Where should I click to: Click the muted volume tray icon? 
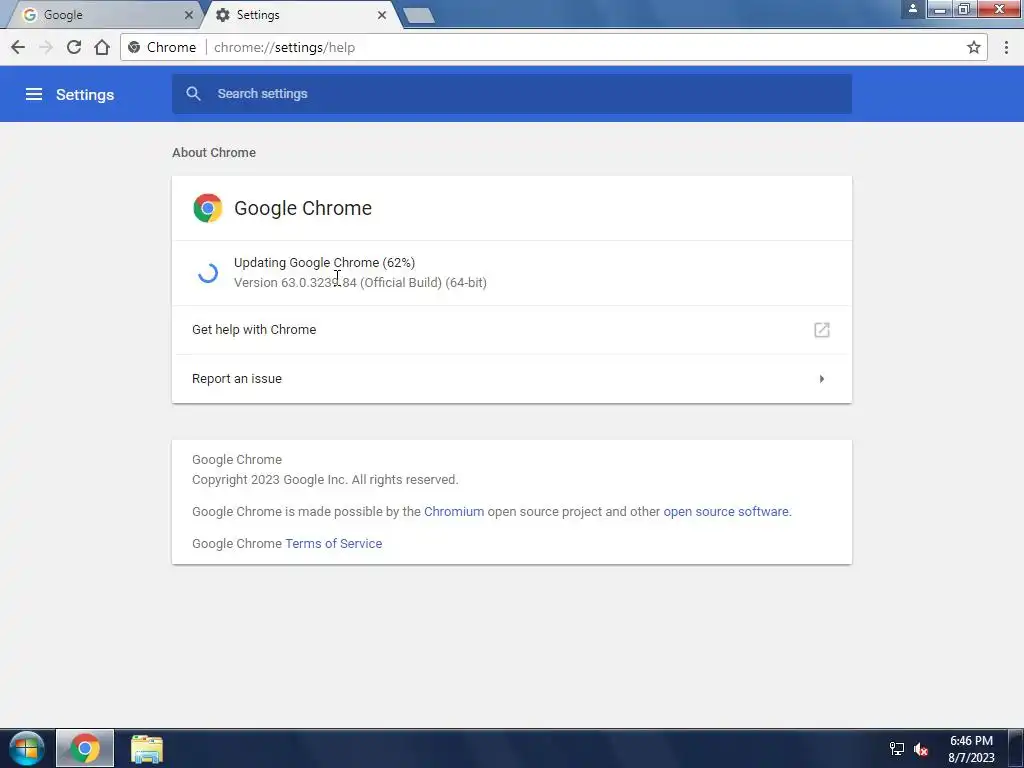921,749
